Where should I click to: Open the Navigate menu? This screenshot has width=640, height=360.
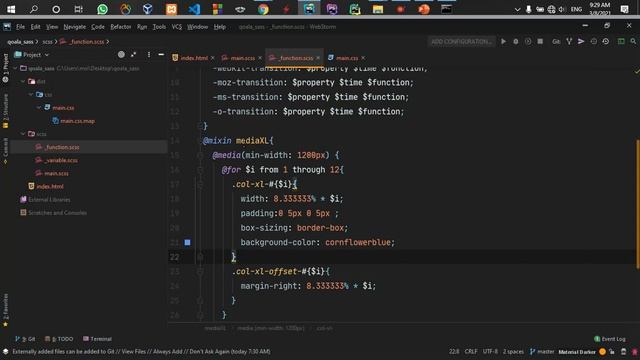[x=75, y=27]
